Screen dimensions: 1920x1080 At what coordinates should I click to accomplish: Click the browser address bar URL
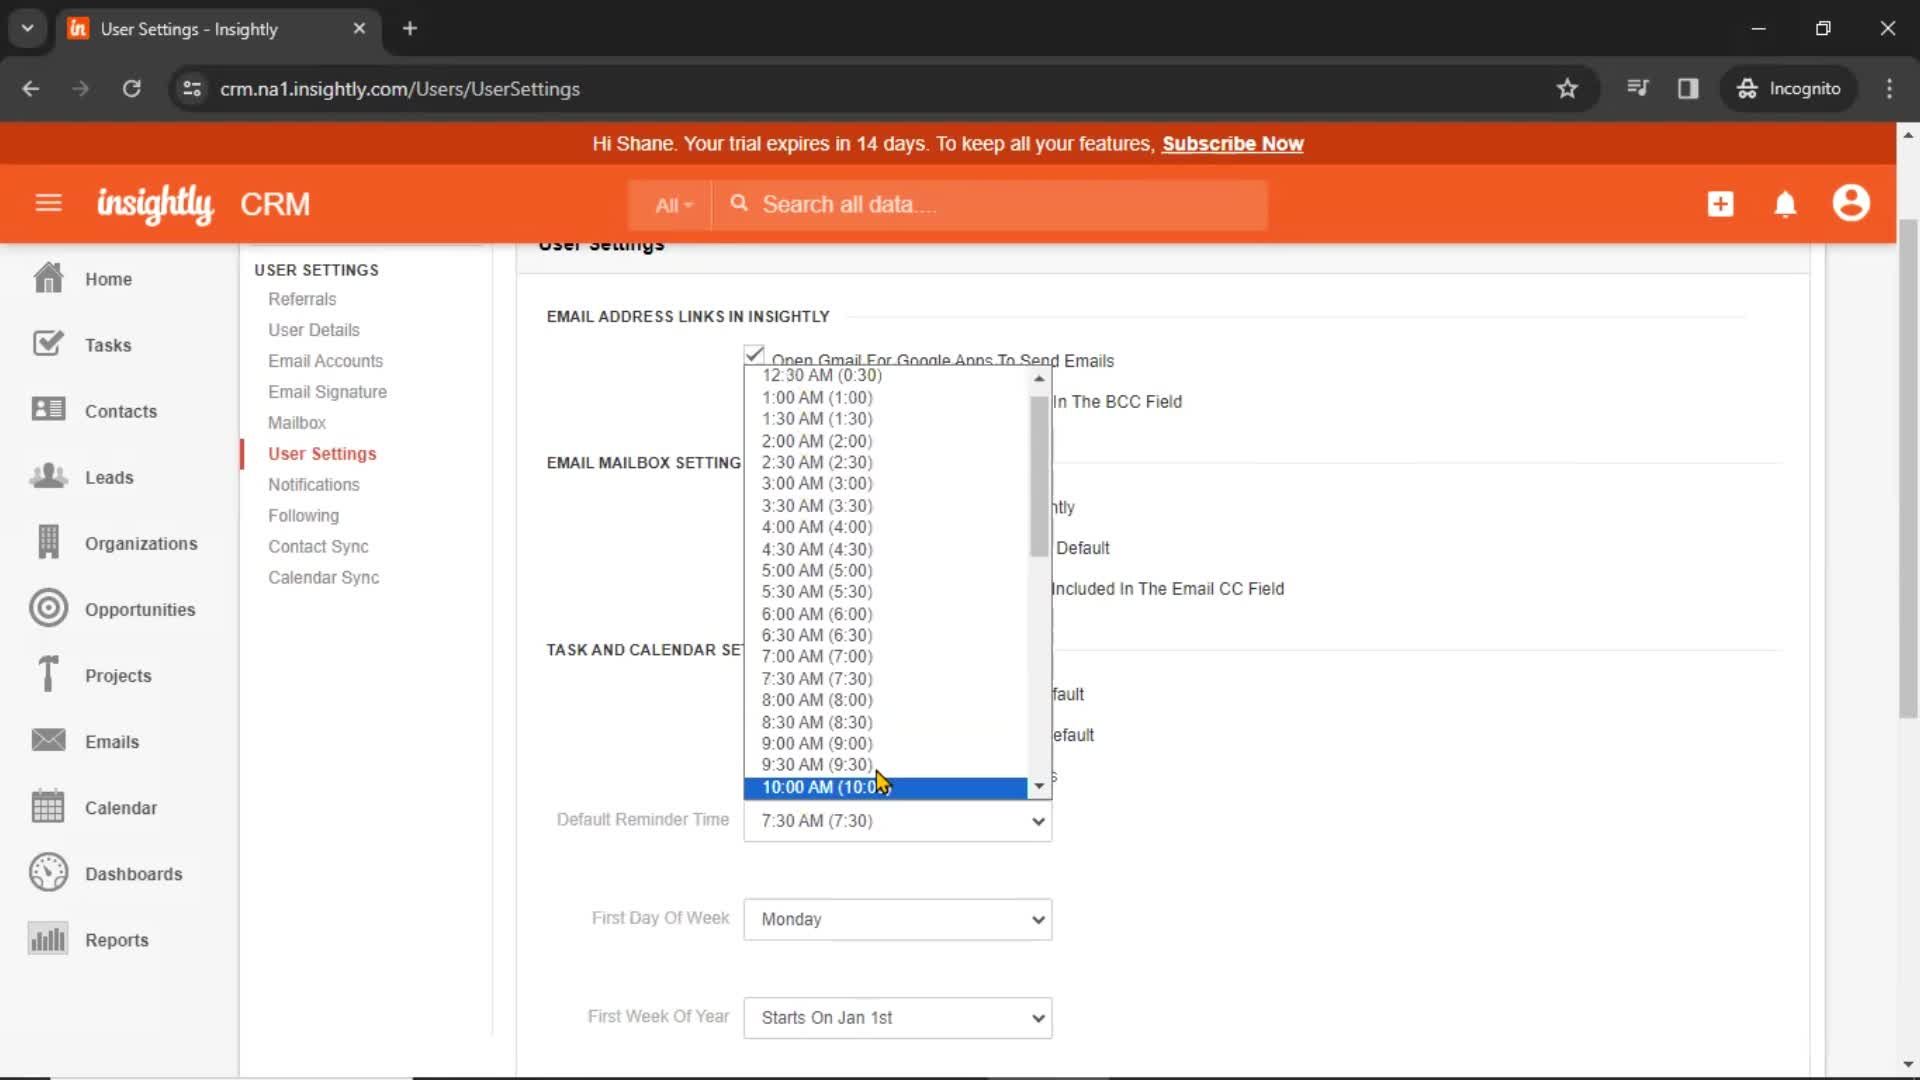point(400,88)
